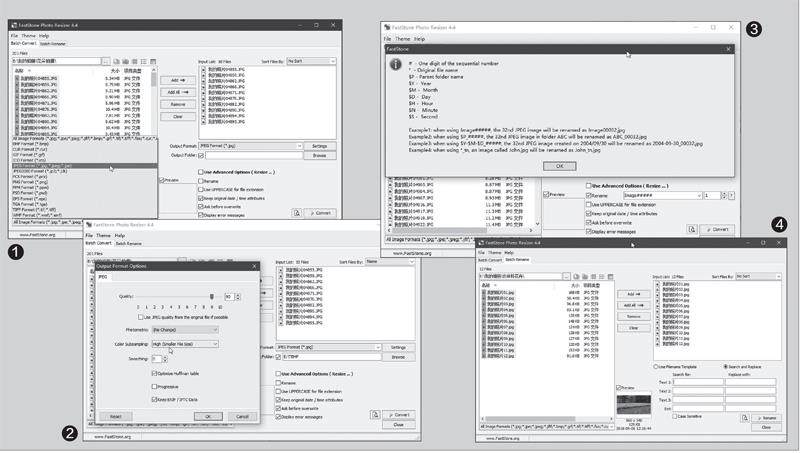Click the thumbnails view icon in window 1 toolbar
This screenshot has width=800, height=453.
(x=135, y=61)
